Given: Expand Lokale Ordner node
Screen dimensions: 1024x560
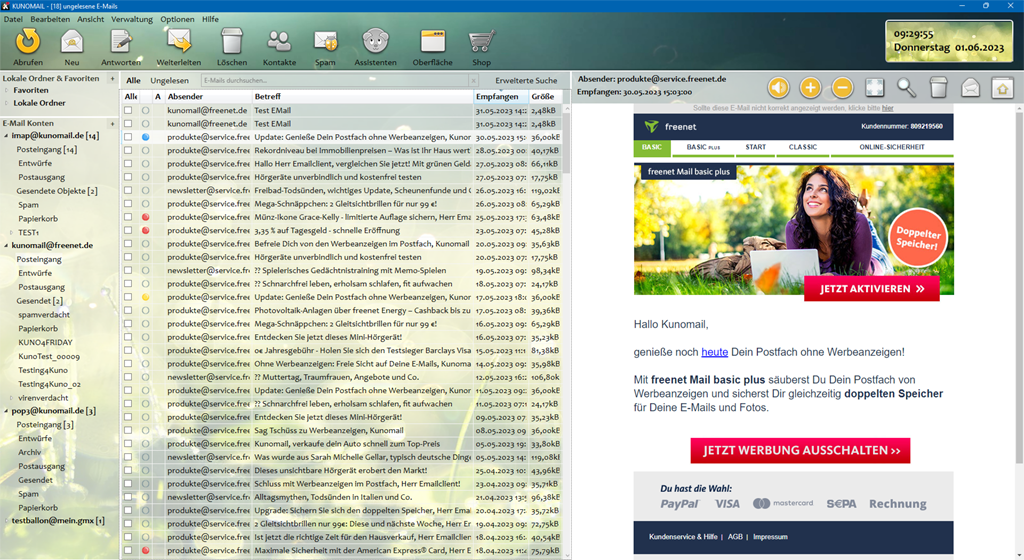Looking at the screenshot, I should click(7, 102).
